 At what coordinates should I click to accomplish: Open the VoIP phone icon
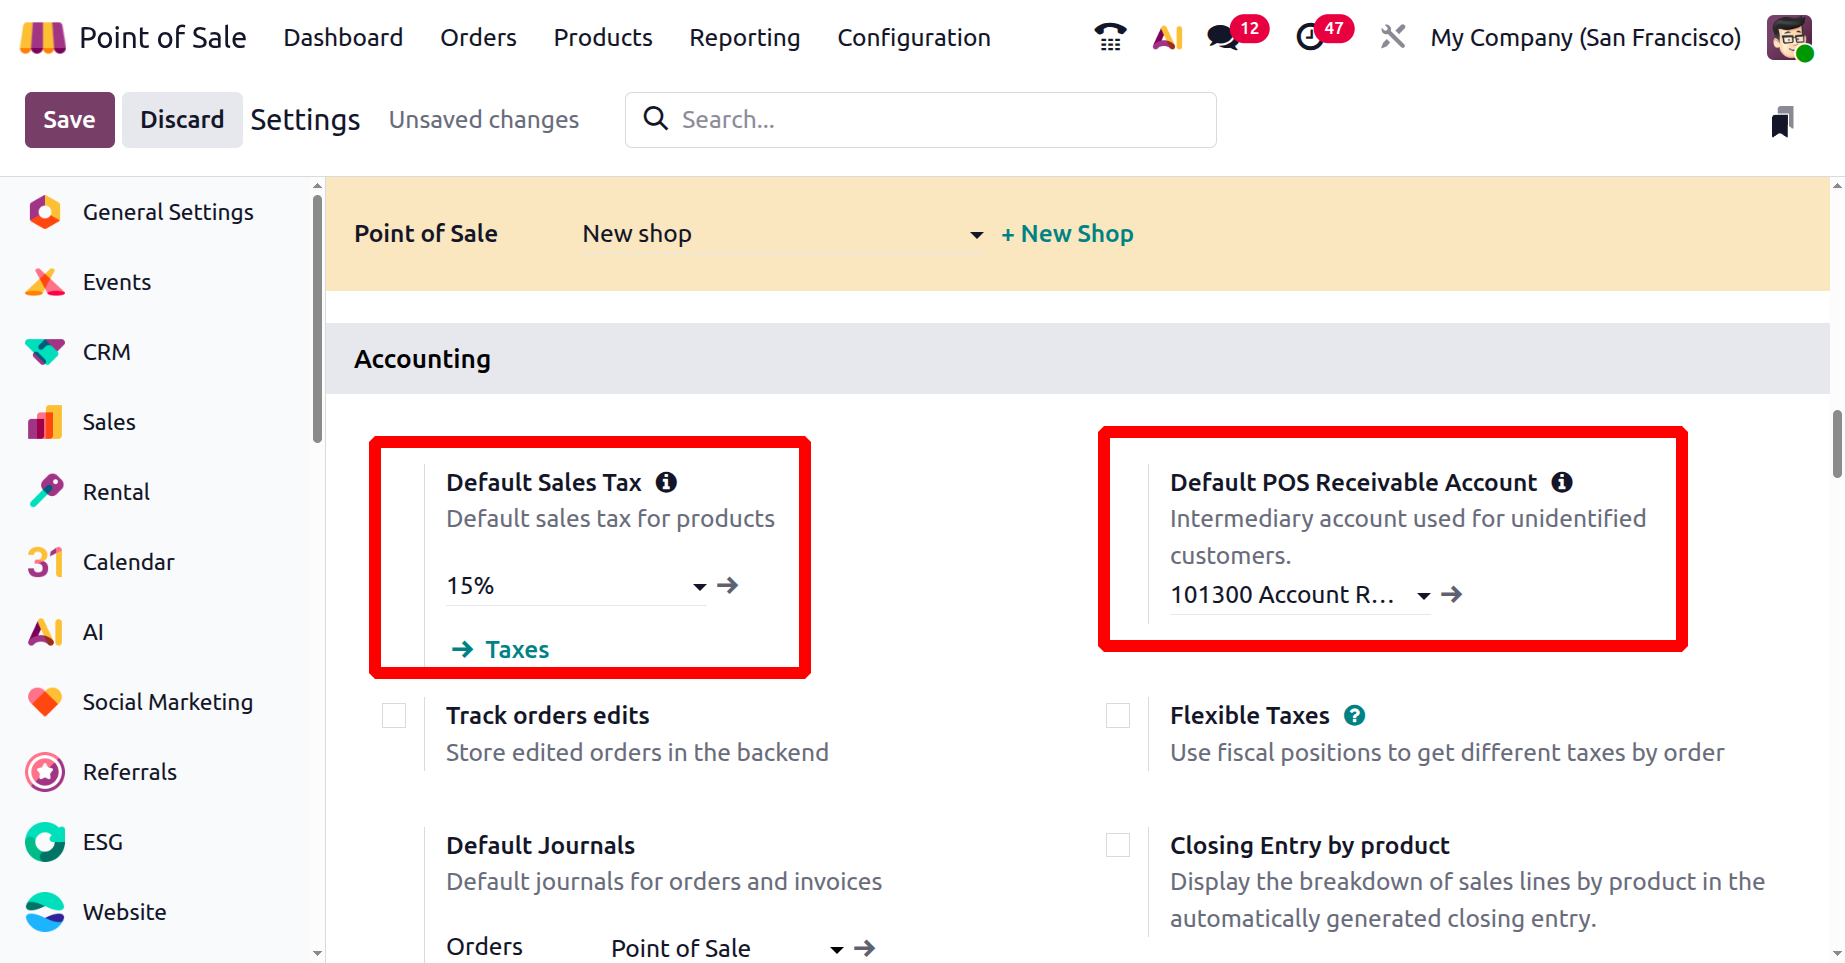(x=1110, y=38)
